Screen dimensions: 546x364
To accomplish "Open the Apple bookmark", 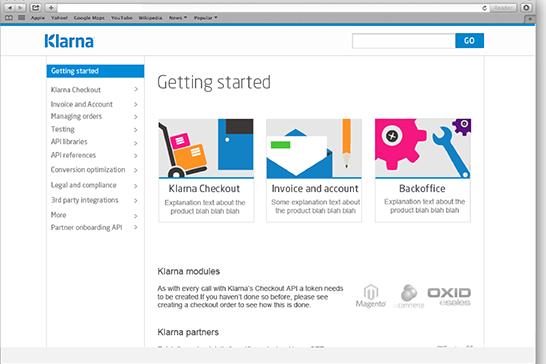I will coord(38,18).
